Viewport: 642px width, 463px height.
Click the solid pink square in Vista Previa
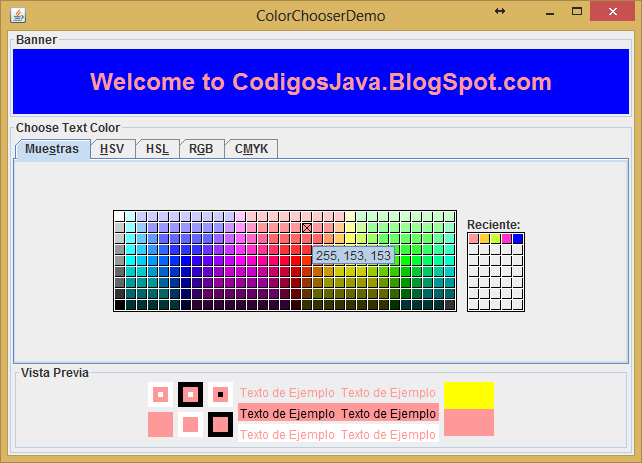tap(160, 425)
